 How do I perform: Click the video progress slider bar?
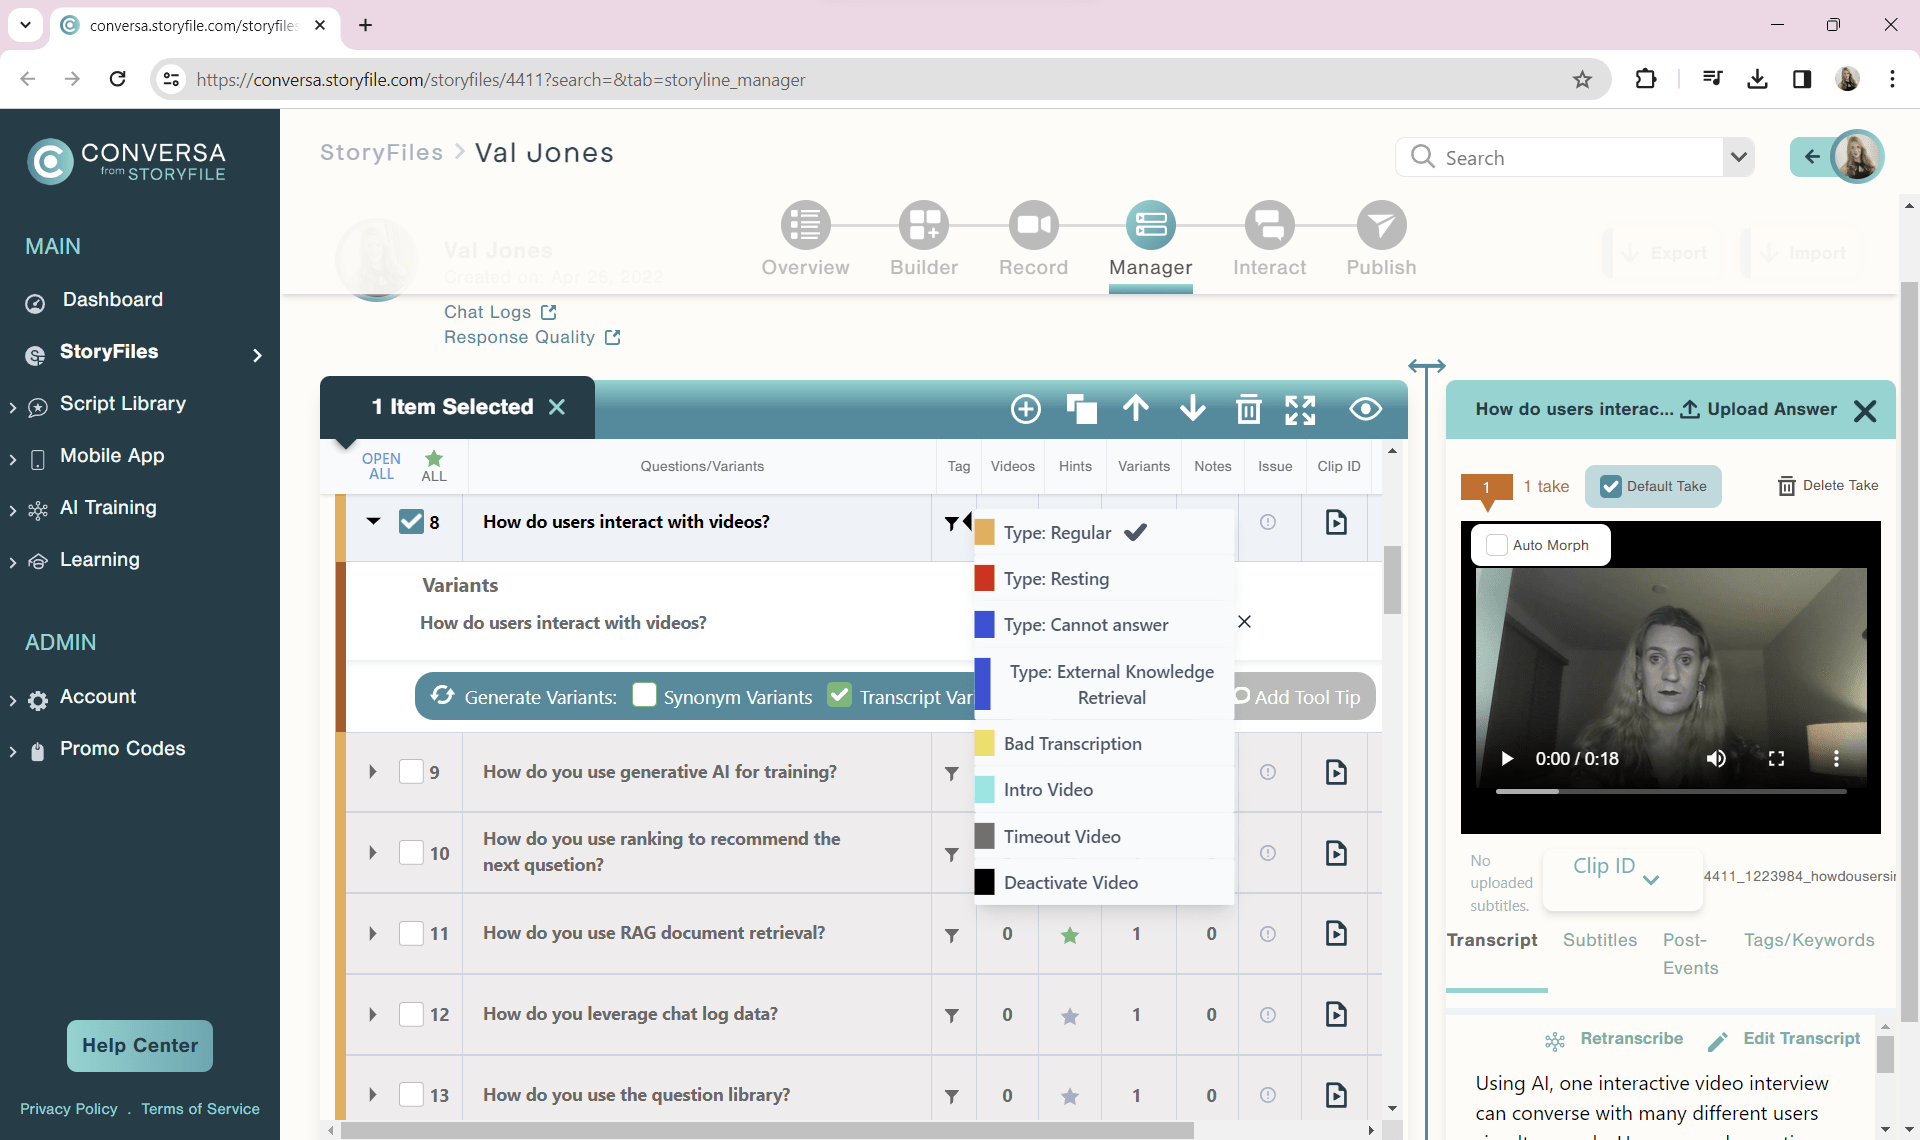pyautogui.click(x=1670, y=791)
